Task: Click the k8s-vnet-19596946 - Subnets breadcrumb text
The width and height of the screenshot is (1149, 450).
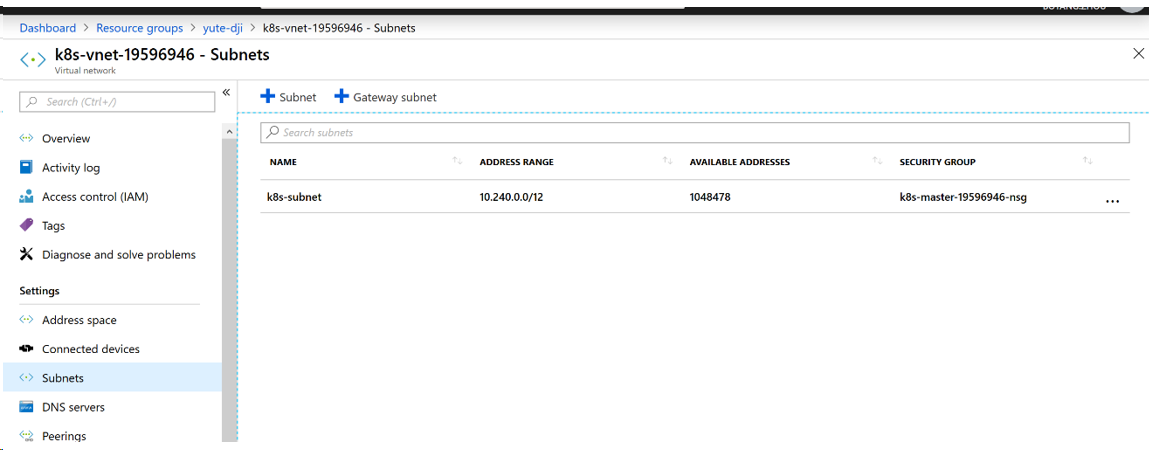Action: (x=339, y=28)
